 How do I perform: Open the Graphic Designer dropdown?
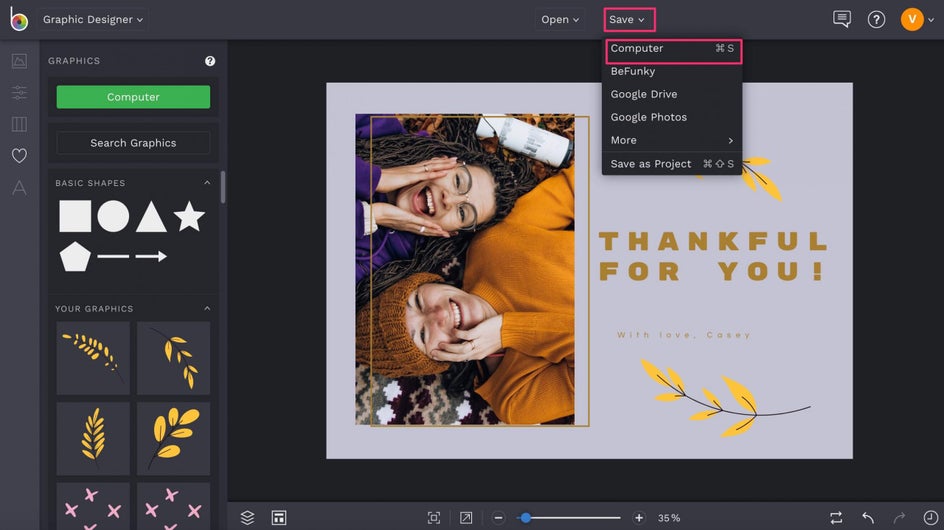coord(94,19)
